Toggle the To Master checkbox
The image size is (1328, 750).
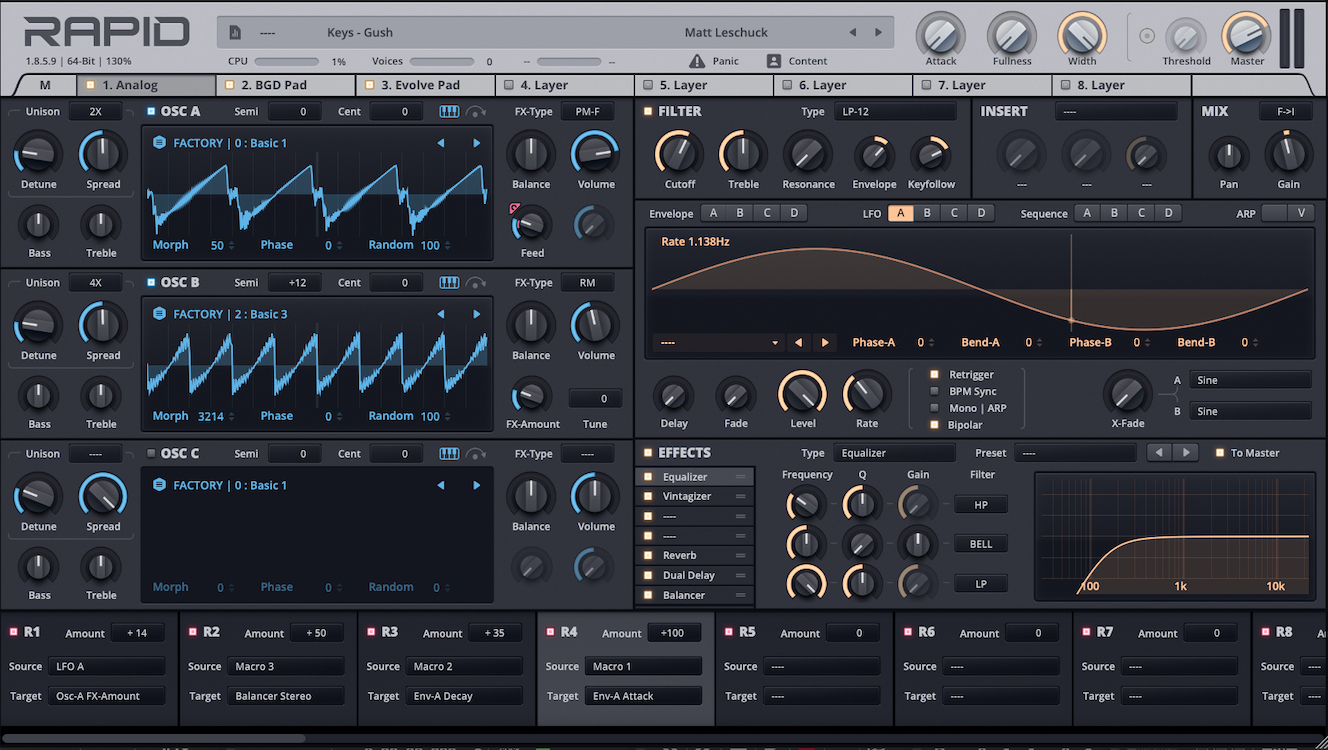pos(1219,453)
